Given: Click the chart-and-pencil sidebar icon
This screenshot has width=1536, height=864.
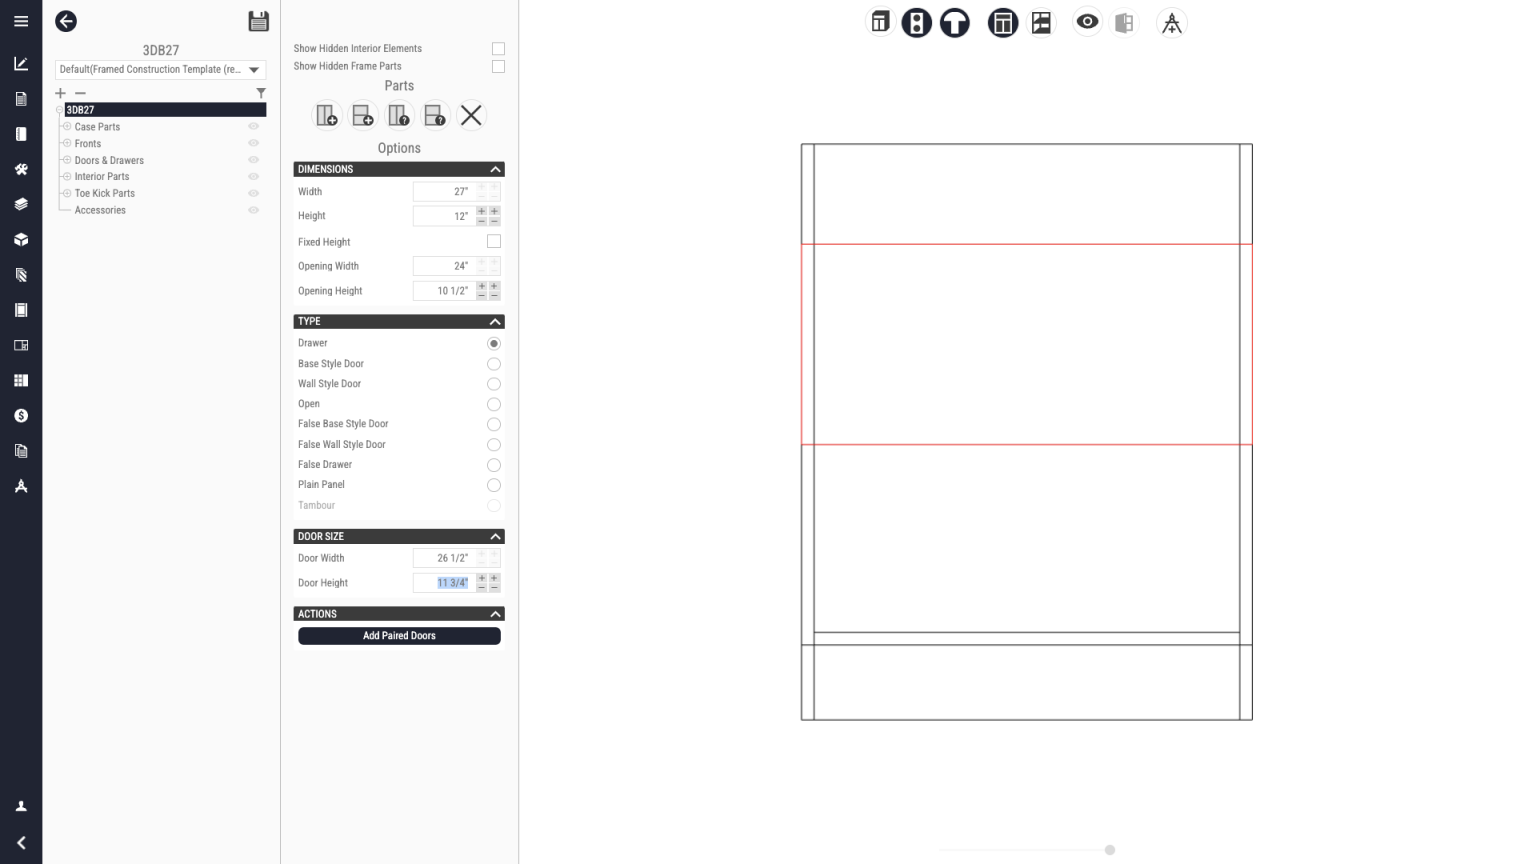Looking at the screenshot, I should coord(21,64).
